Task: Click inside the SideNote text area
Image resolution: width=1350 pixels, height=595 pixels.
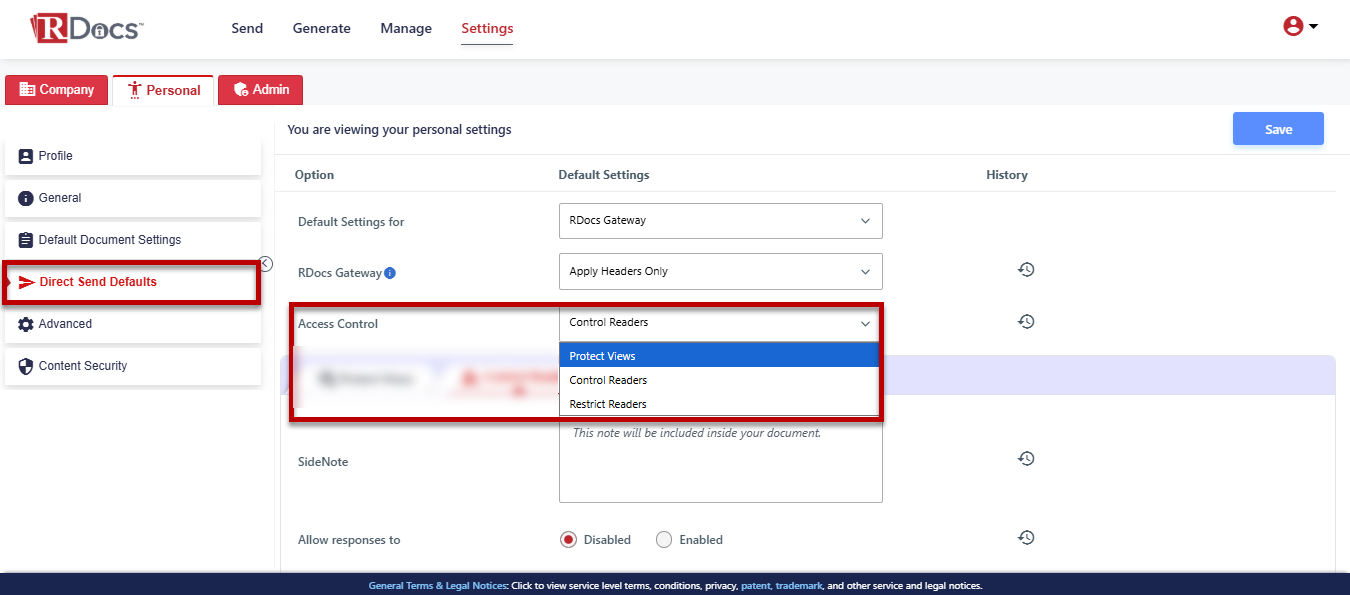Action: 720,465
